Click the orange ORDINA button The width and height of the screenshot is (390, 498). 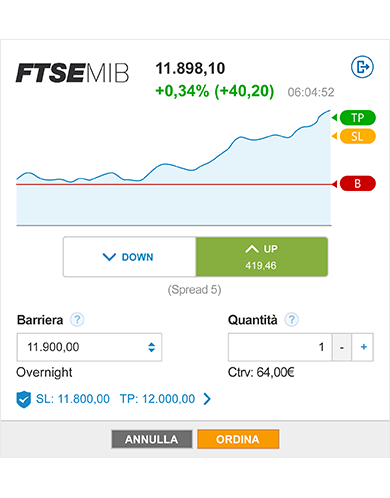click(x=238, y=439)
